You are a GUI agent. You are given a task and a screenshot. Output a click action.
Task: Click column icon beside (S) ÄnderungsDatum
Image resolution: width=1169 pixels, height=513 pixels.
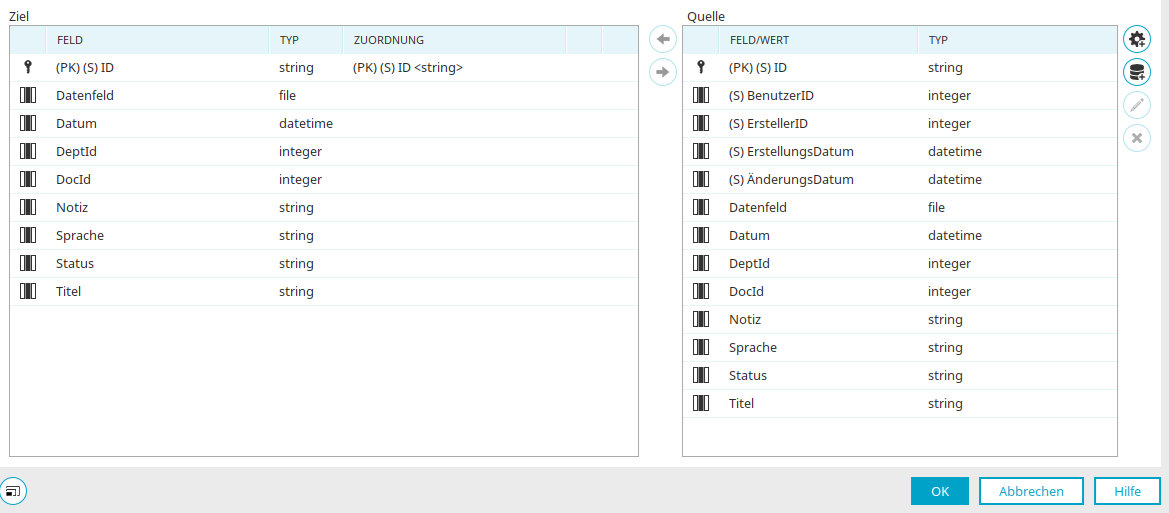(701, 180)
